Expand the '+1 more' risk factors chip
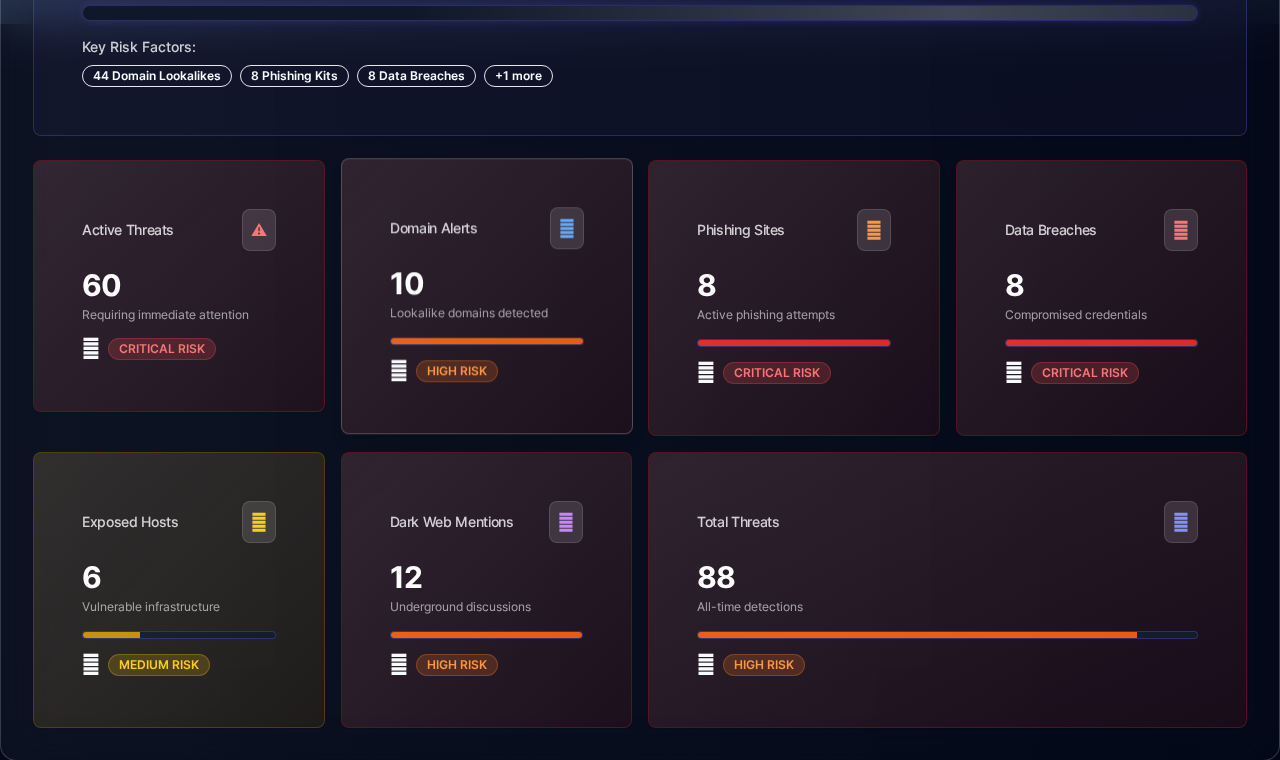This screenshot has width=1280, height=760. pyautogui.click(x=518, y=76)
